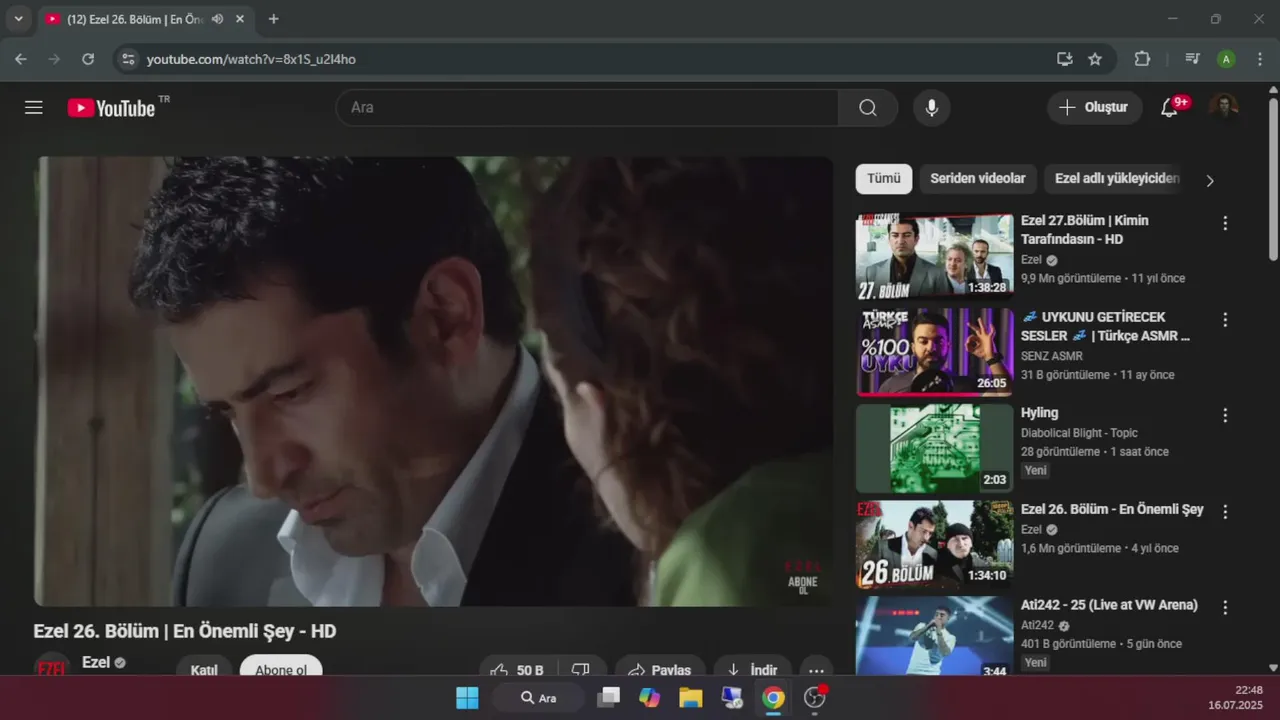This screenshot has height=720, width=1280.
Task: Open options for UYKUNU GETİRECEK SESLER video
Action: point(1225,320)
